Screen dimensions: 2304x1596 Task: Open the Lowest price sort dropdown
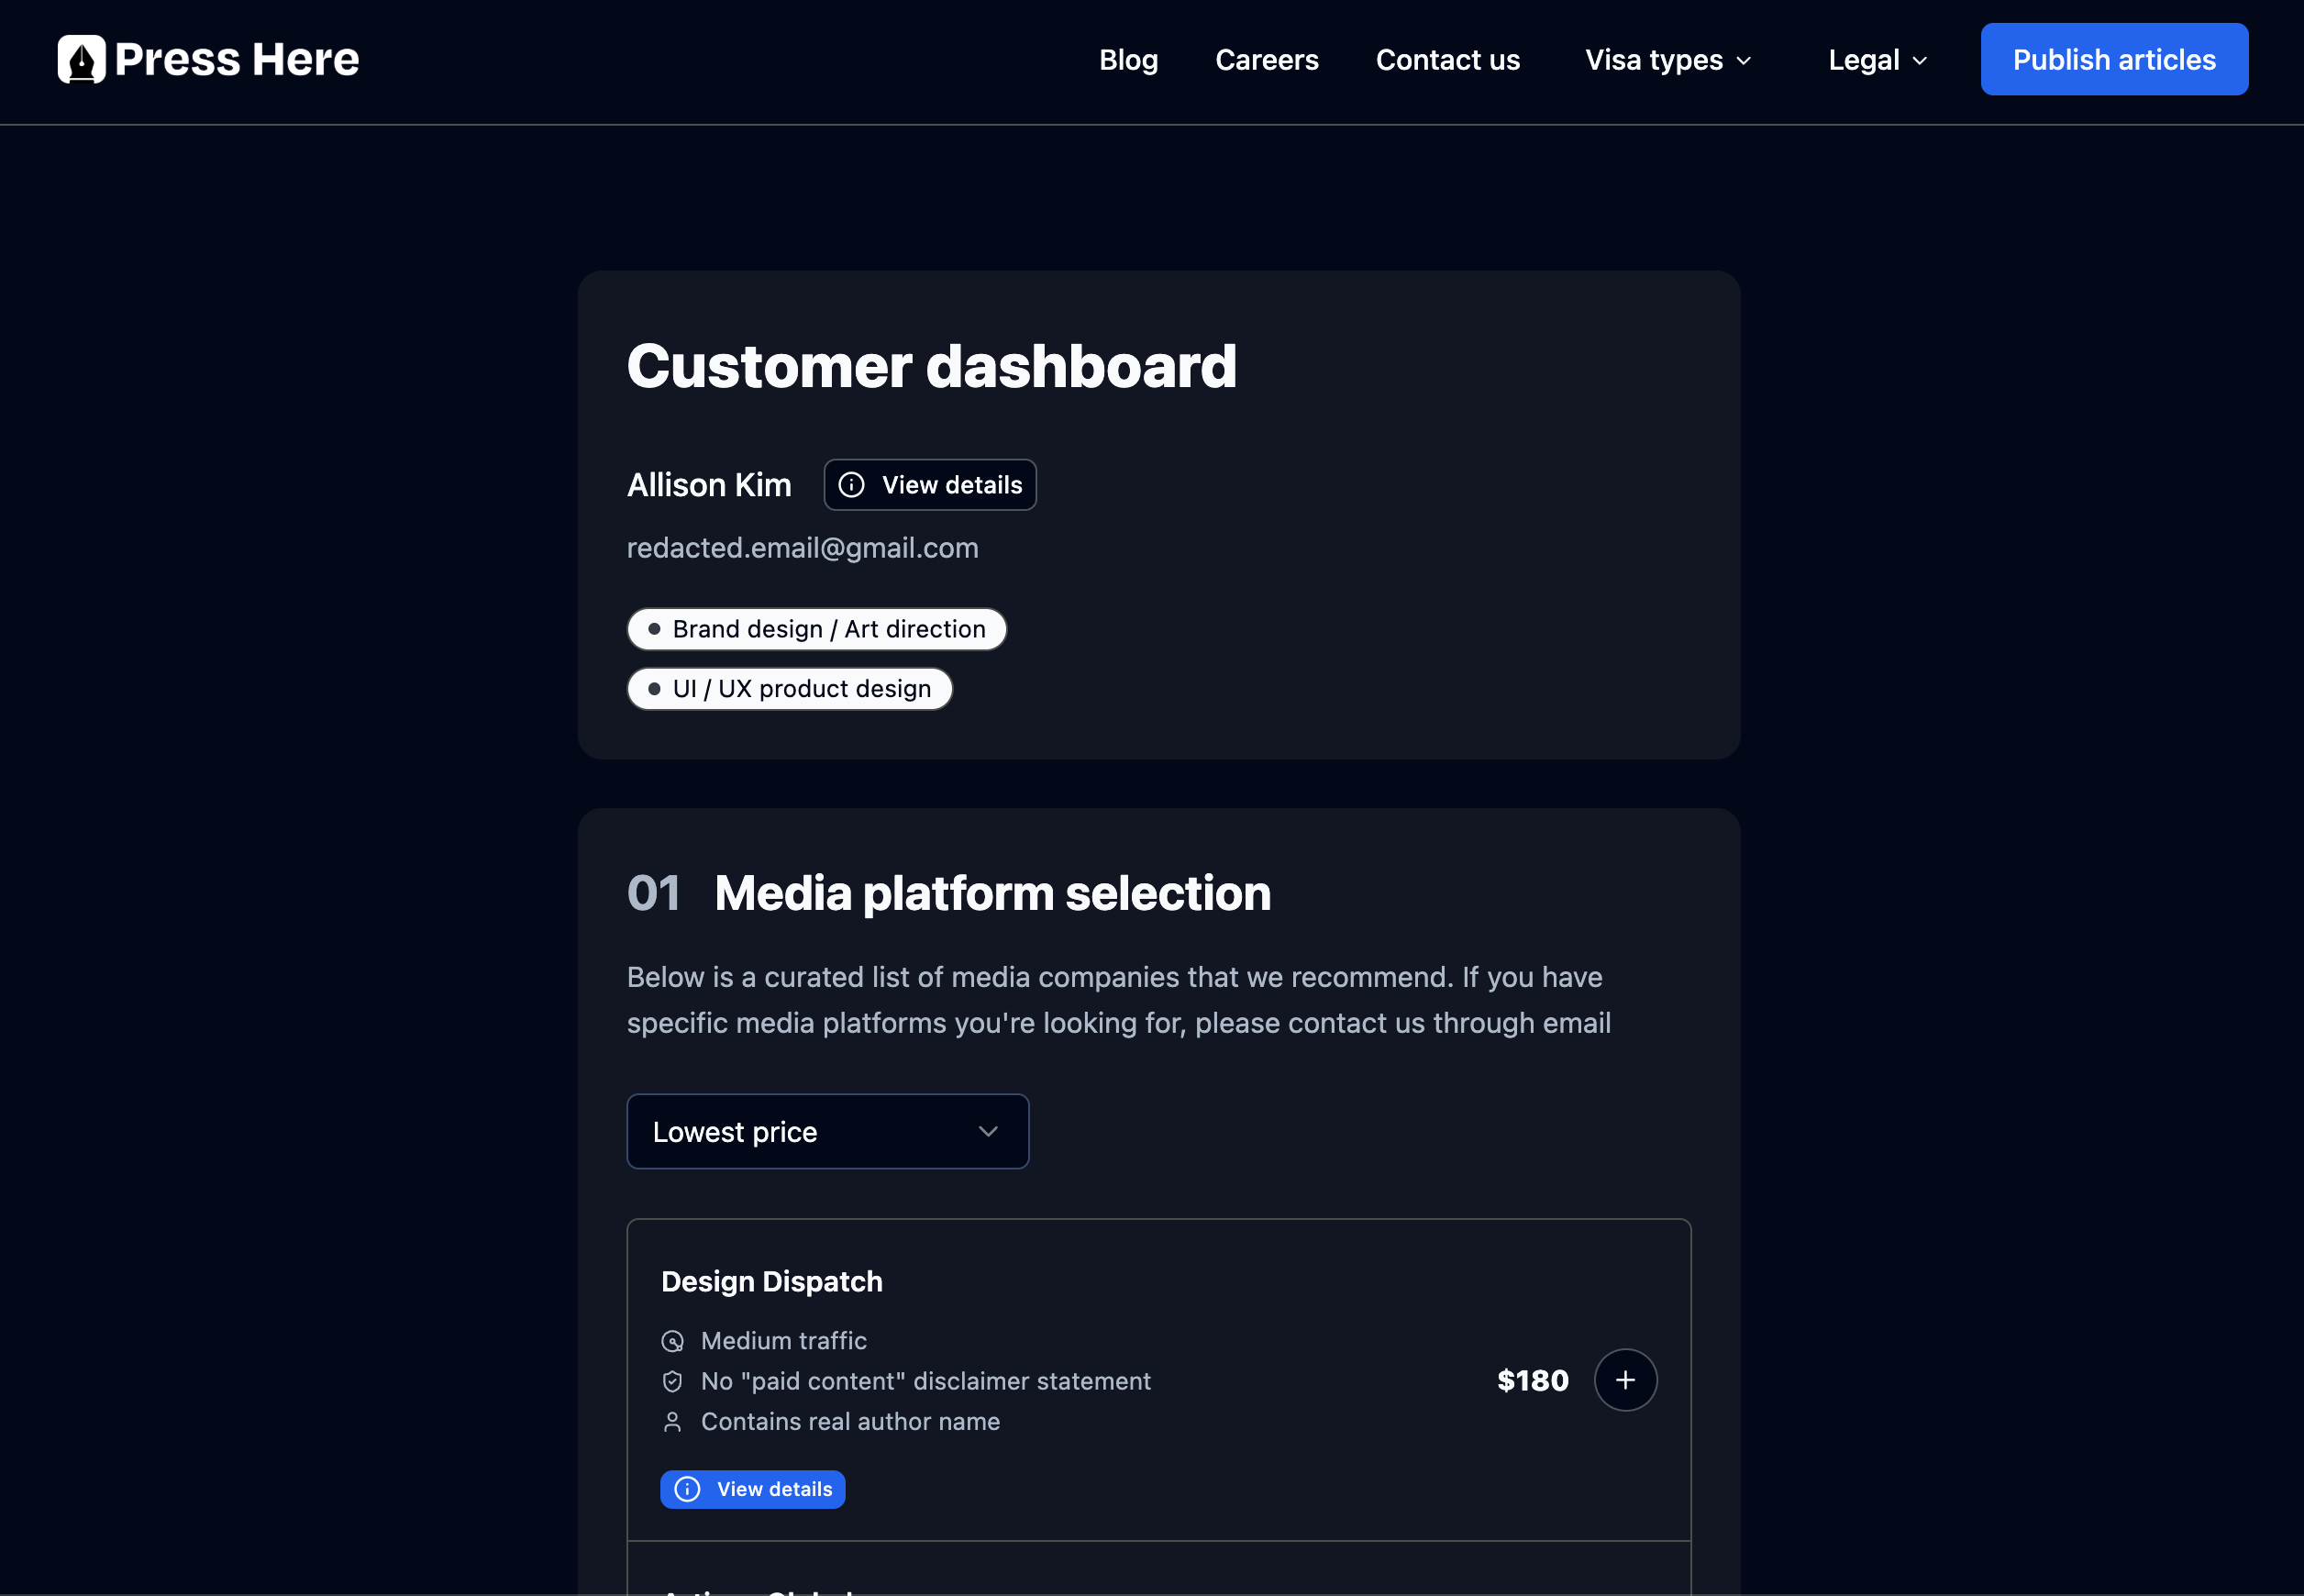coord(827,1131)
